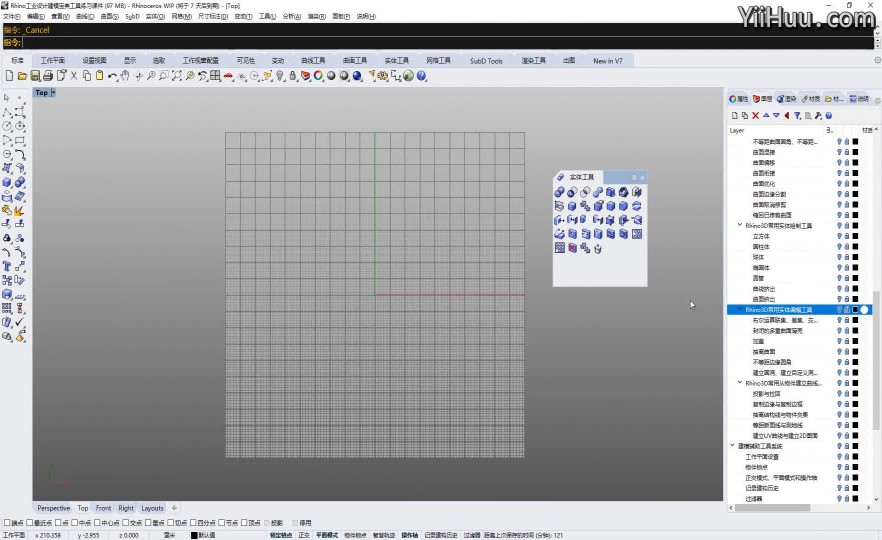
Task: Click the color swatch of 圆管 layer
Action: pyautogui.click(x=855, y=278)
